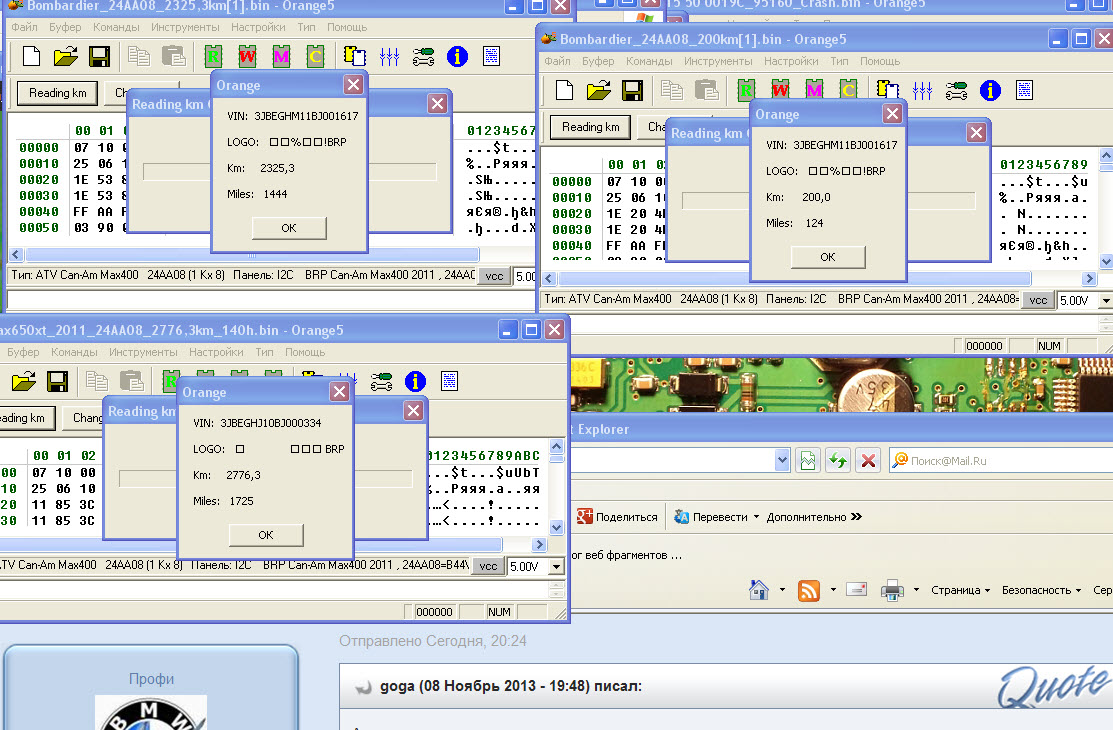Open Инструменты menu in 2325,3km window

point(185,27)
